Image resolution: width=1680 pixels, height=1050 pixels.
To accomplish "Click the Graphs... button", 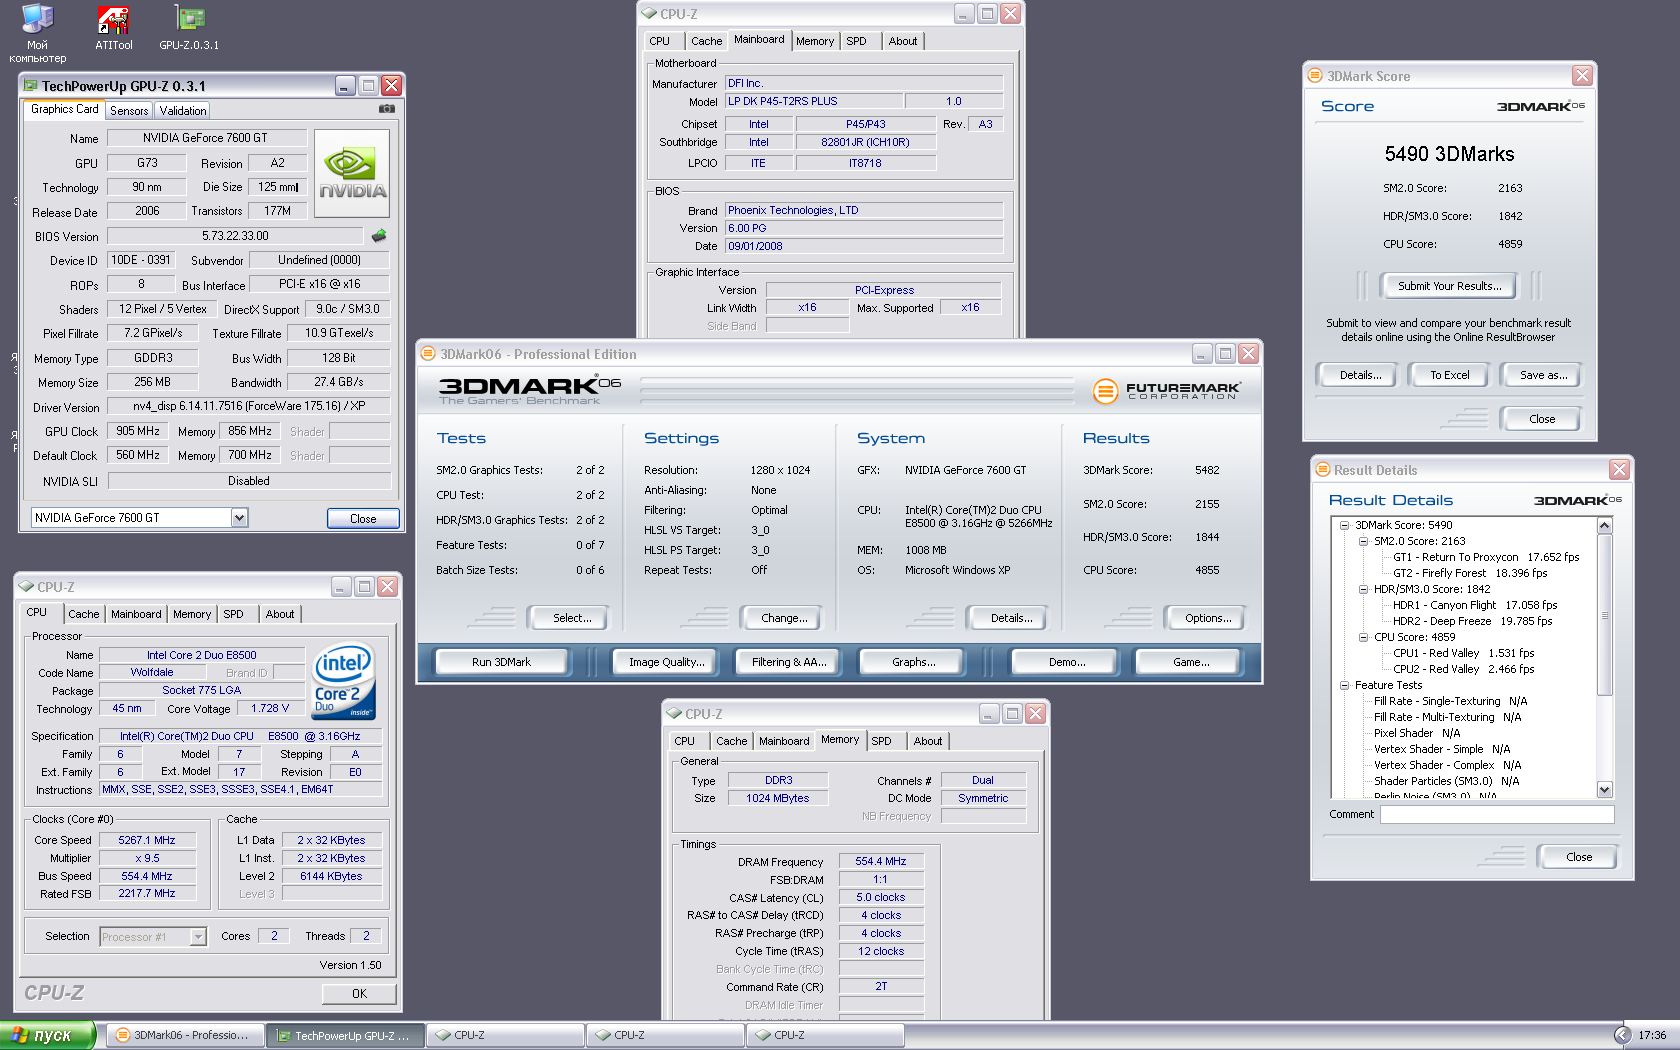I will (914, 662).
